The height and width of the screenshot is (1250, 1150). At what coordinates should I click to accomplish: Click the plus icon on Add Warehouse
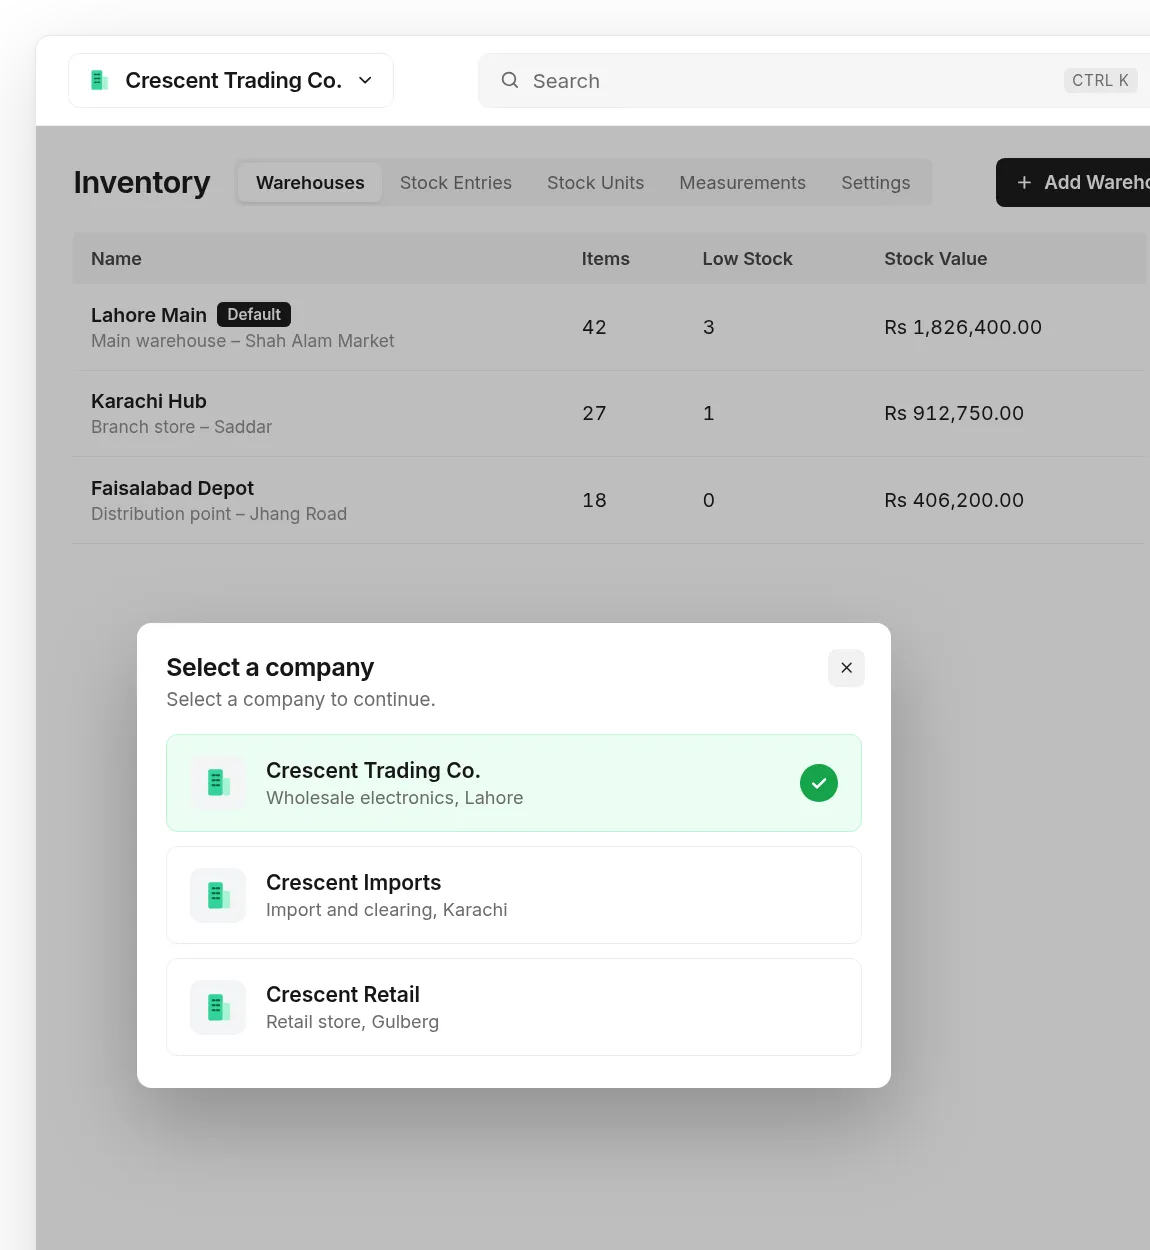click(1024, 183)
